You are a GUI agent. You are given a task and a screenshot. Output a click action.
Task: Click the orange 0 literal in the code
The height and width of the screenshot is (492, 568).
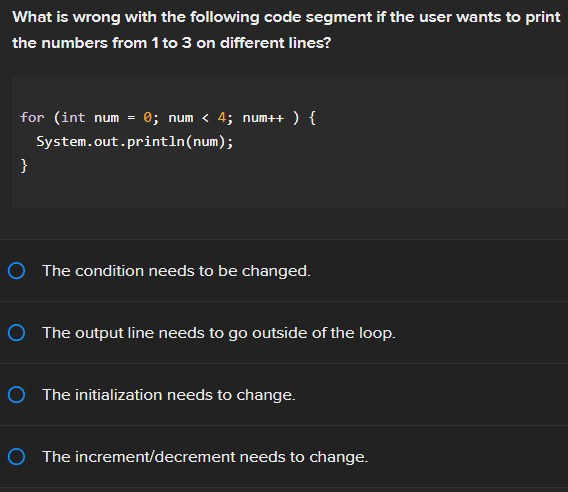point(147,117)
